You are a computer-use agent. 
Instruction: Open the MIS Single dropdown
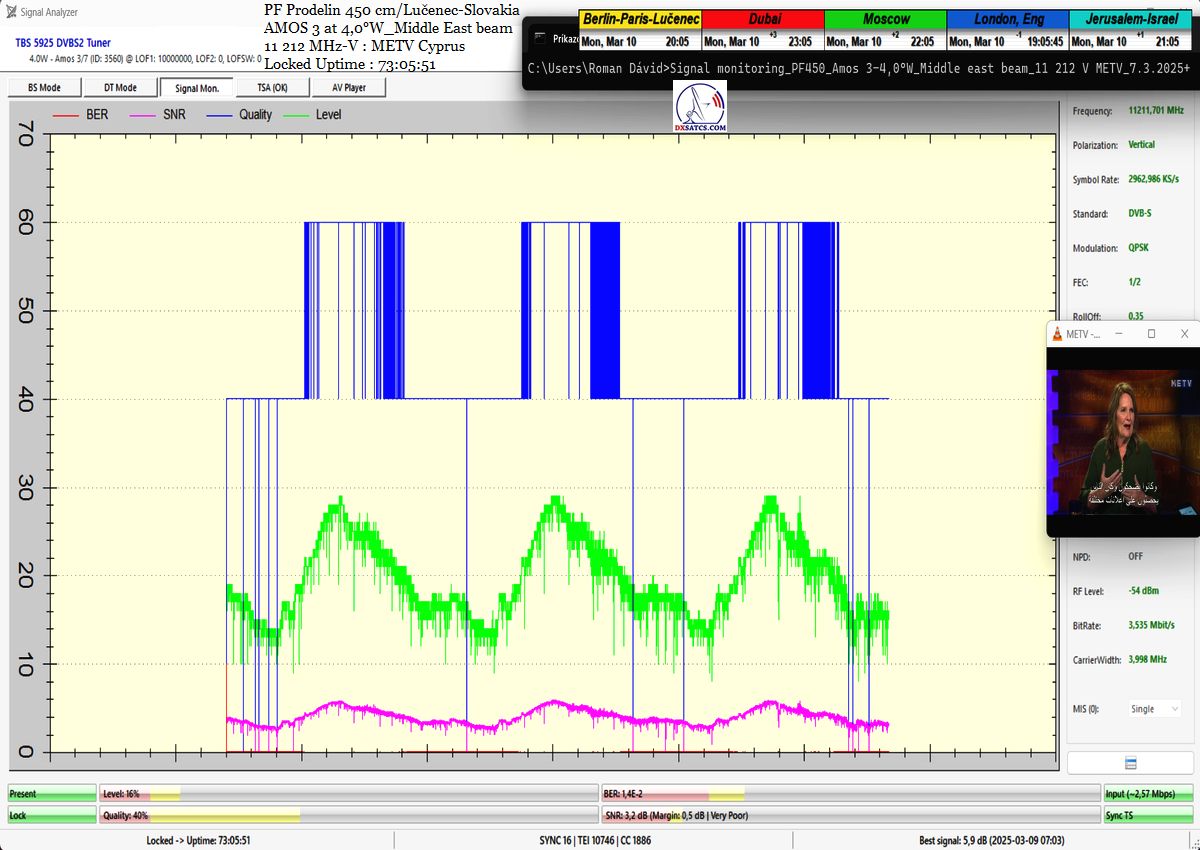pyautogui.click(x=1154, y=709)
